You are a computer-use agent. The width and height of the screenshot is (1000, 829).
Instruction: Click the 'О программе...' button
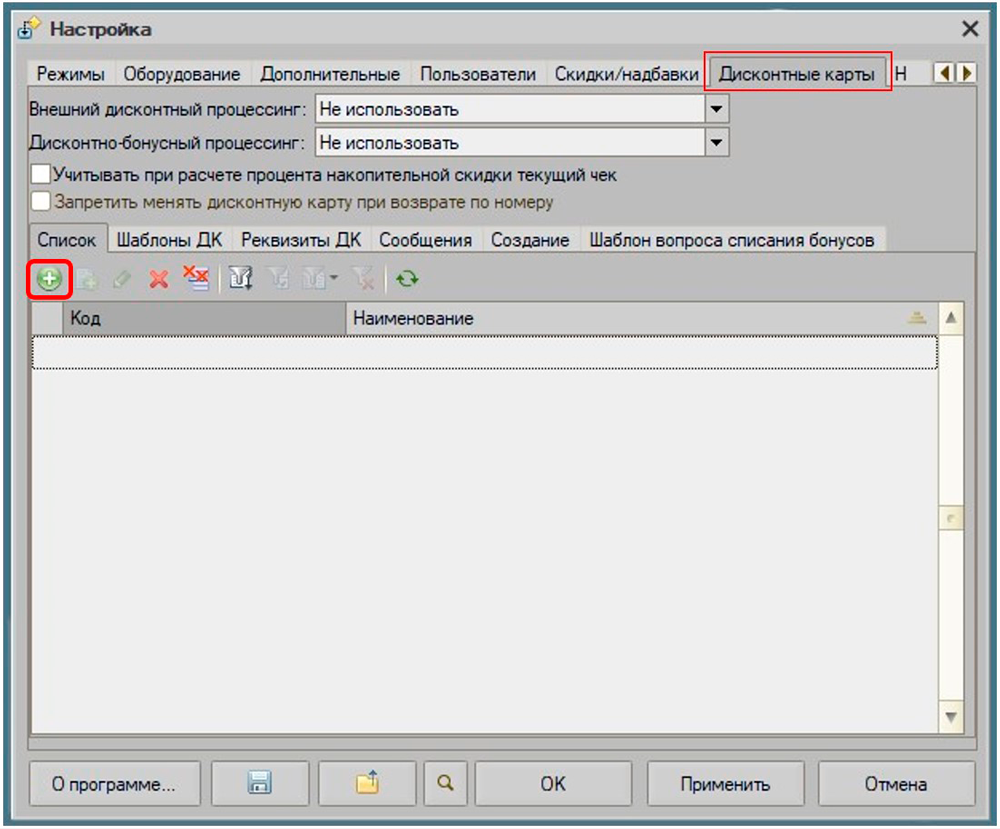pos(114,784)
